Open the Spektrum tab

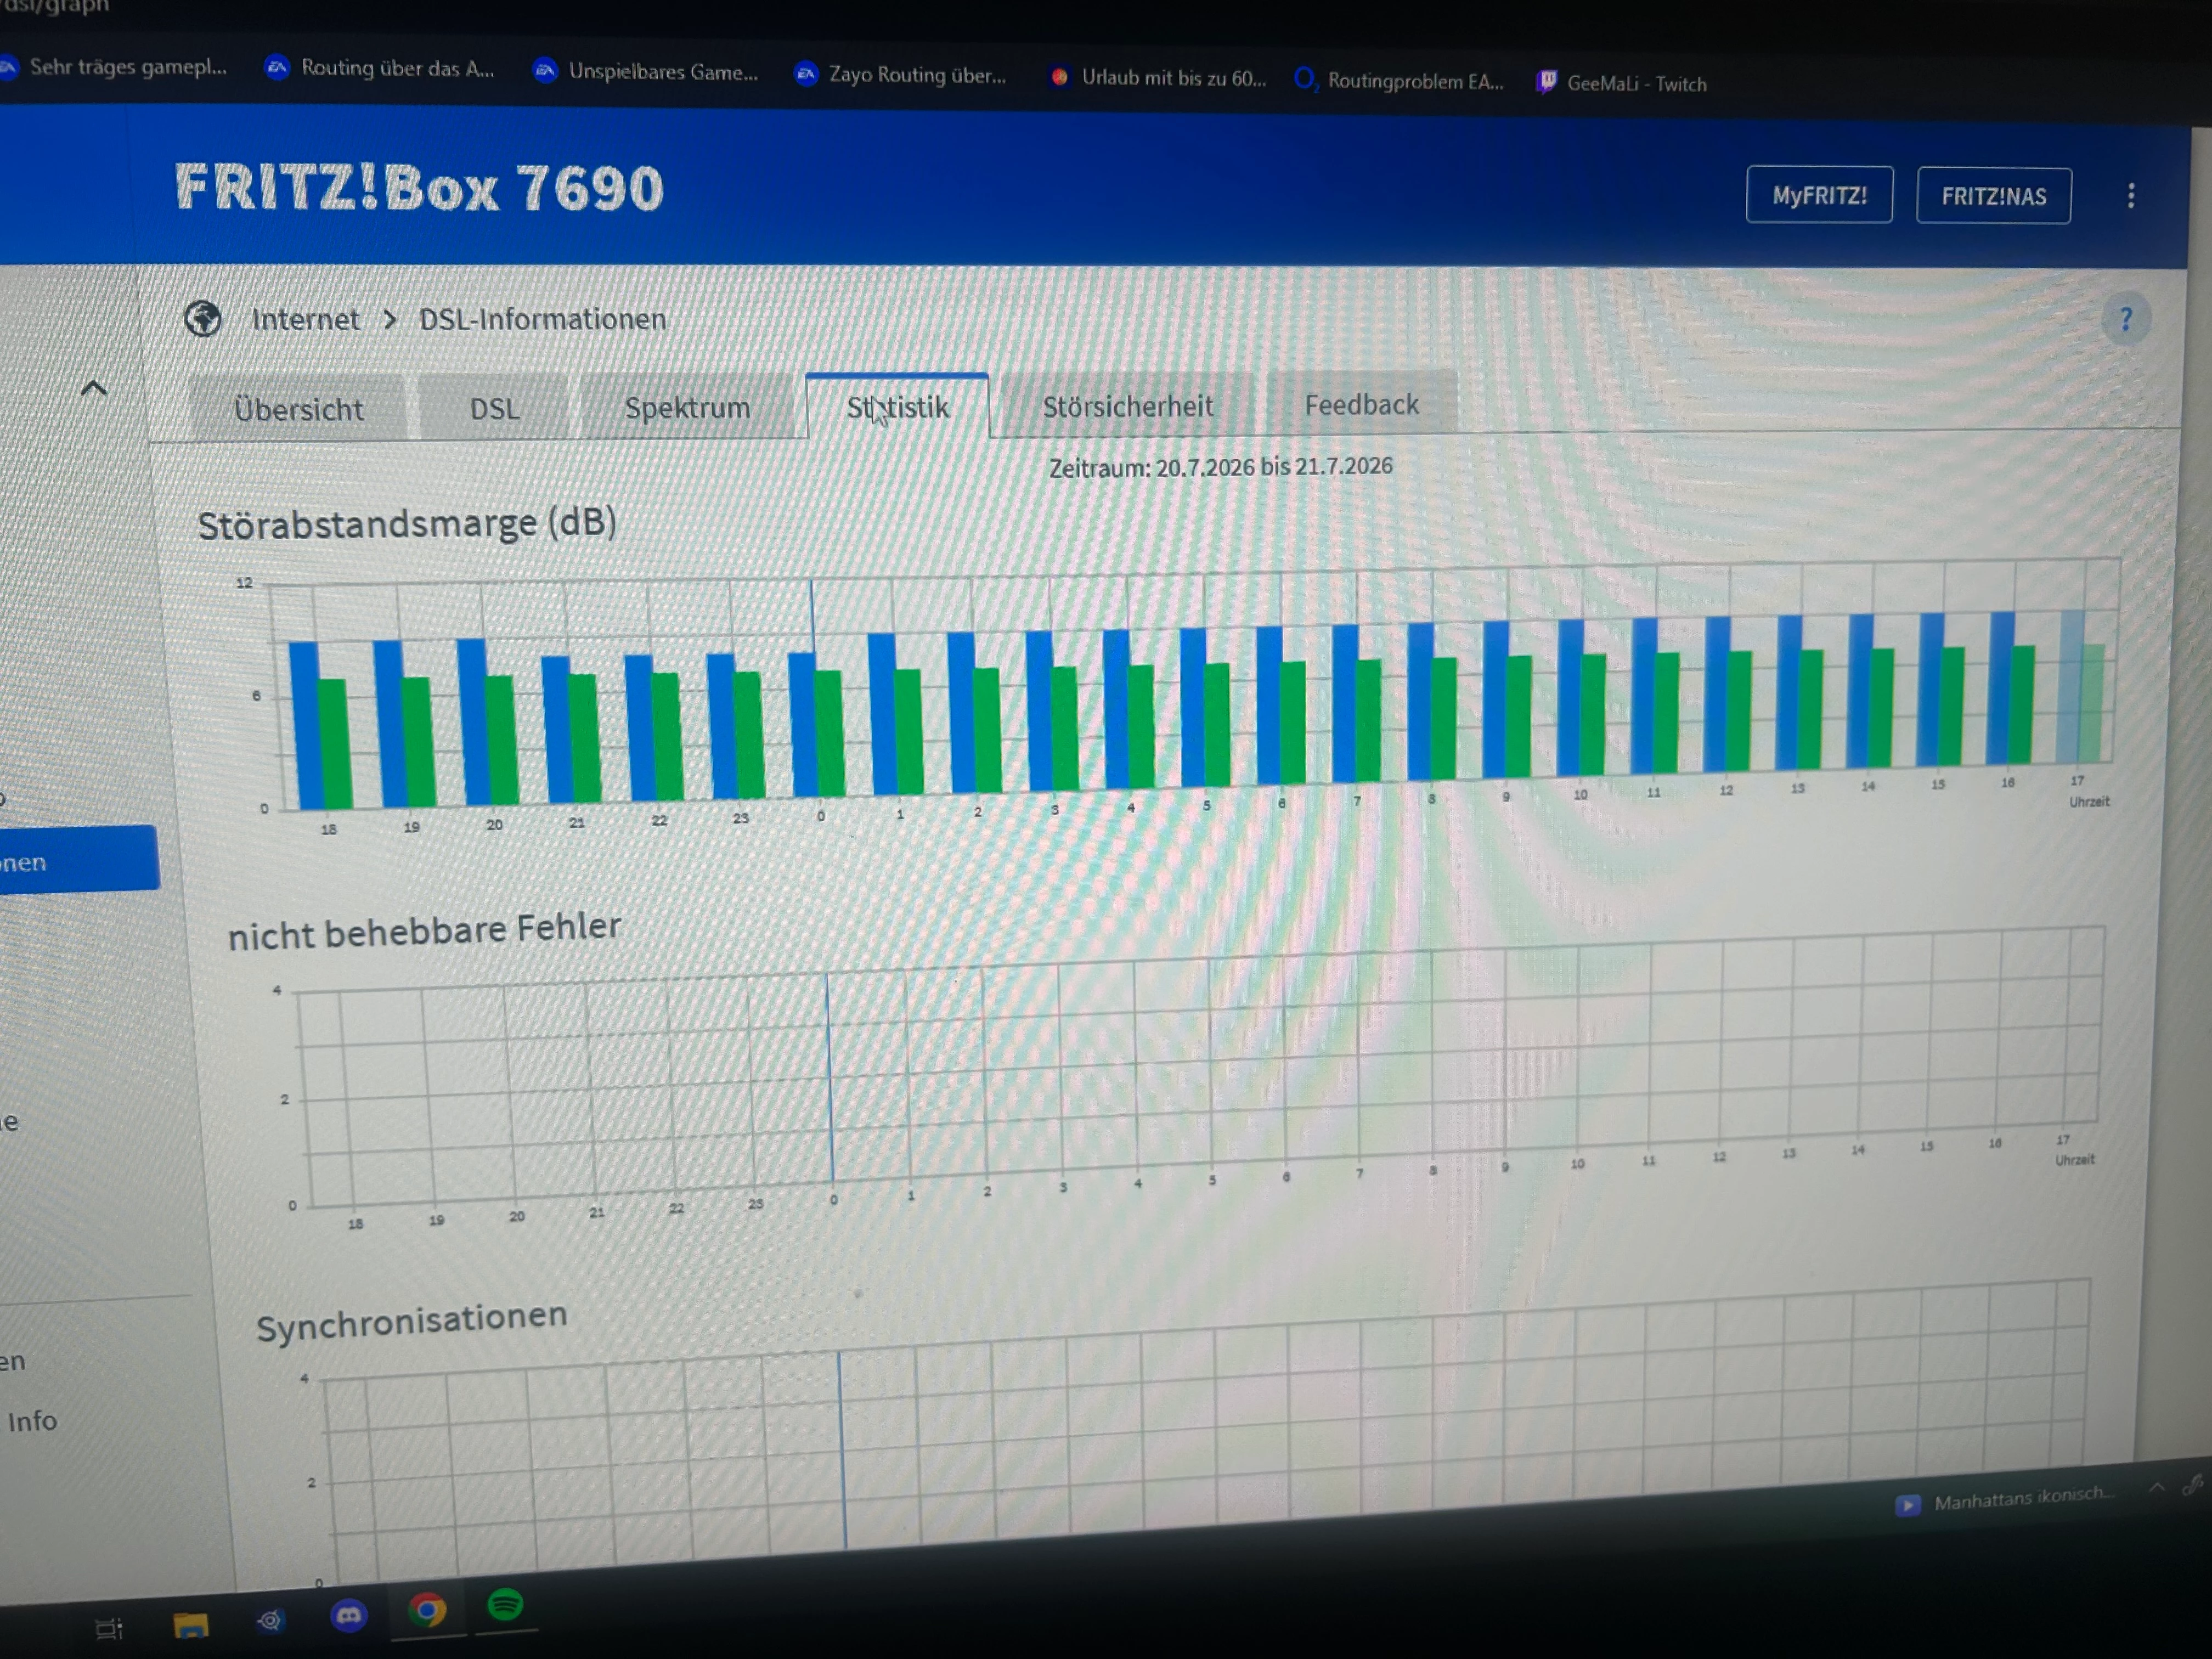(687, 407)
